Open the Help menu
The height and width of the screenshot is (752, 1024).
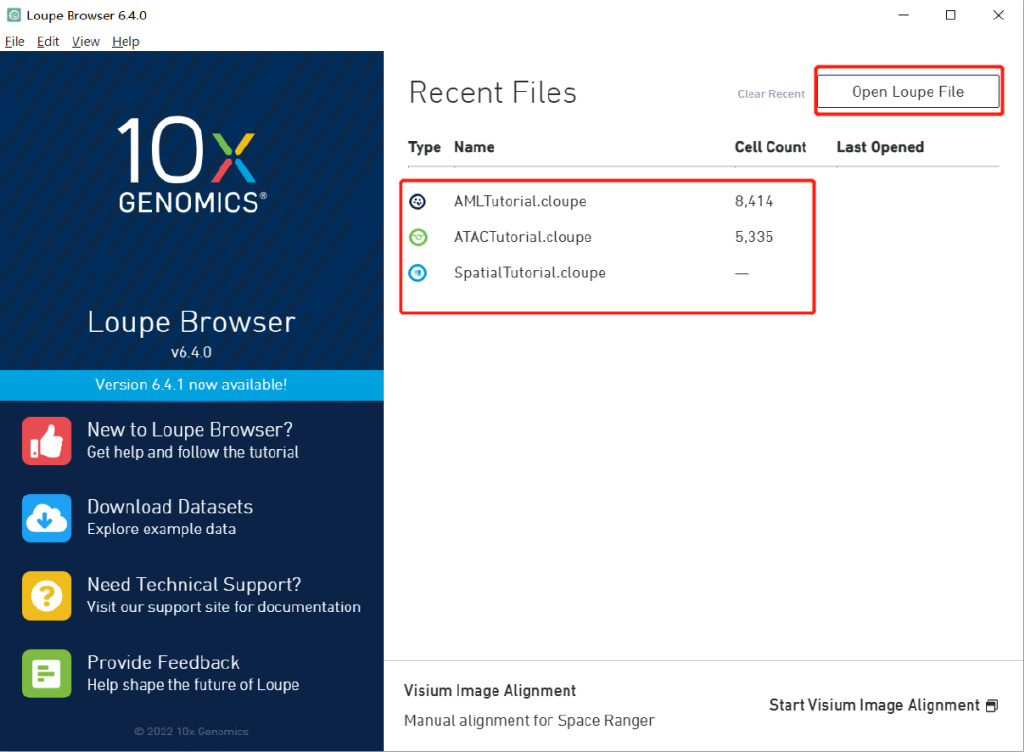click(x=126, y=42)
